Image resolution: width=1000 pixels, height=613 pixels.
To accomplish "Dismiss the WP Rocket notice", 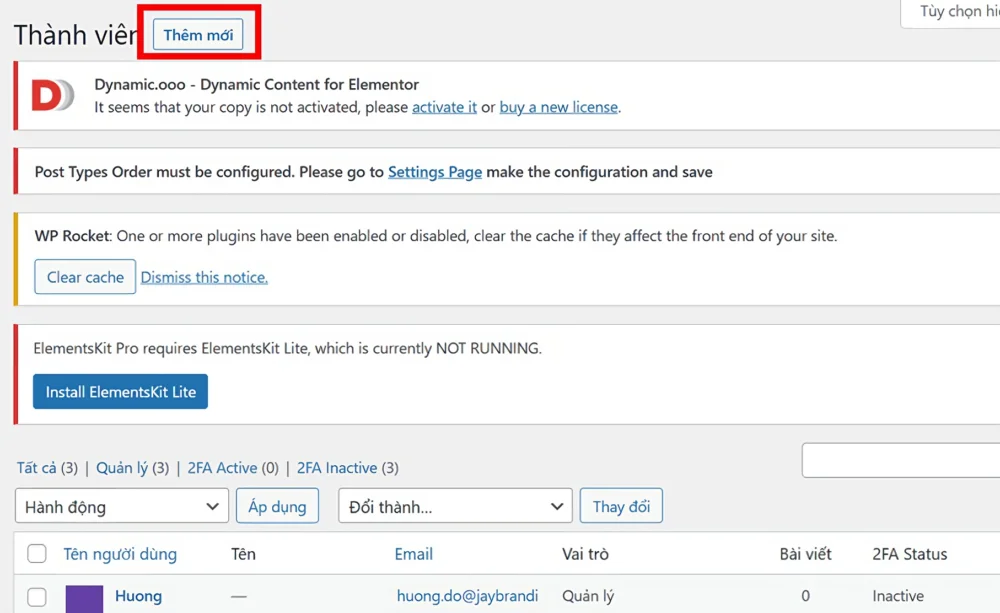I will point(204,277).
